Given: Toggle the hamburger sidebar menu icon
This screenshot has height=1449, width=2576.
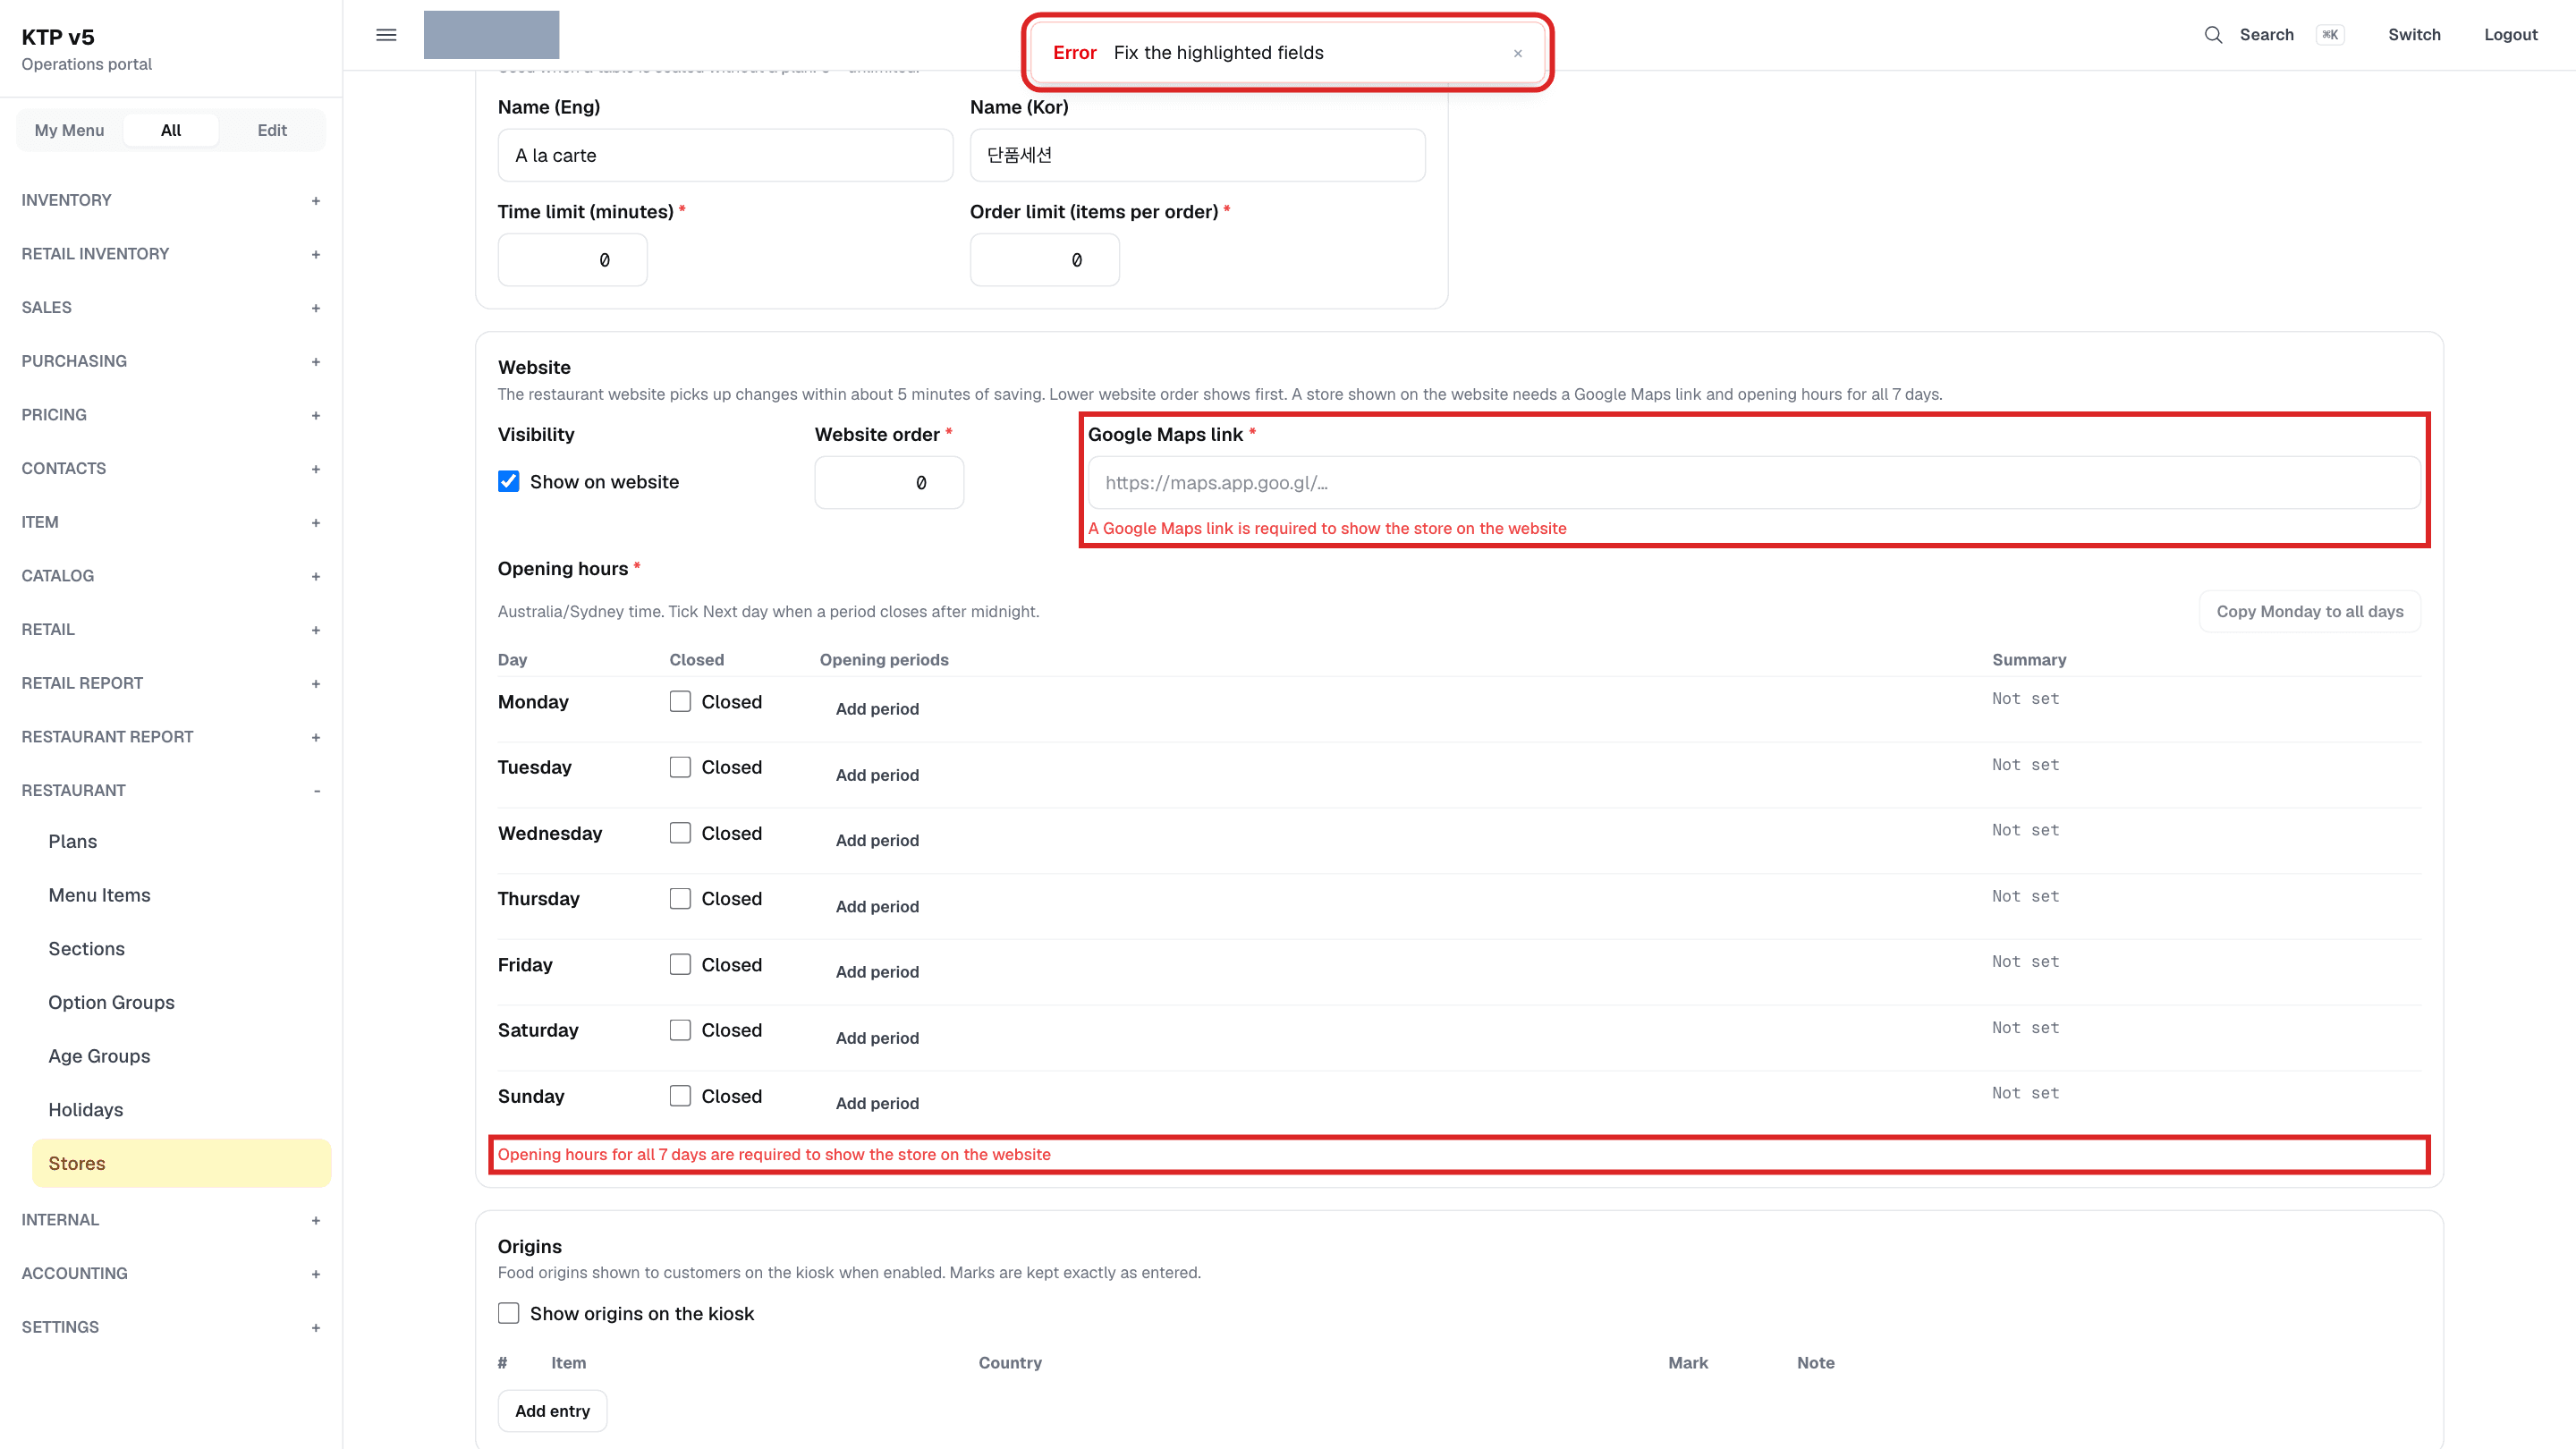Looking at the screenshot, I should pos(386,35).
